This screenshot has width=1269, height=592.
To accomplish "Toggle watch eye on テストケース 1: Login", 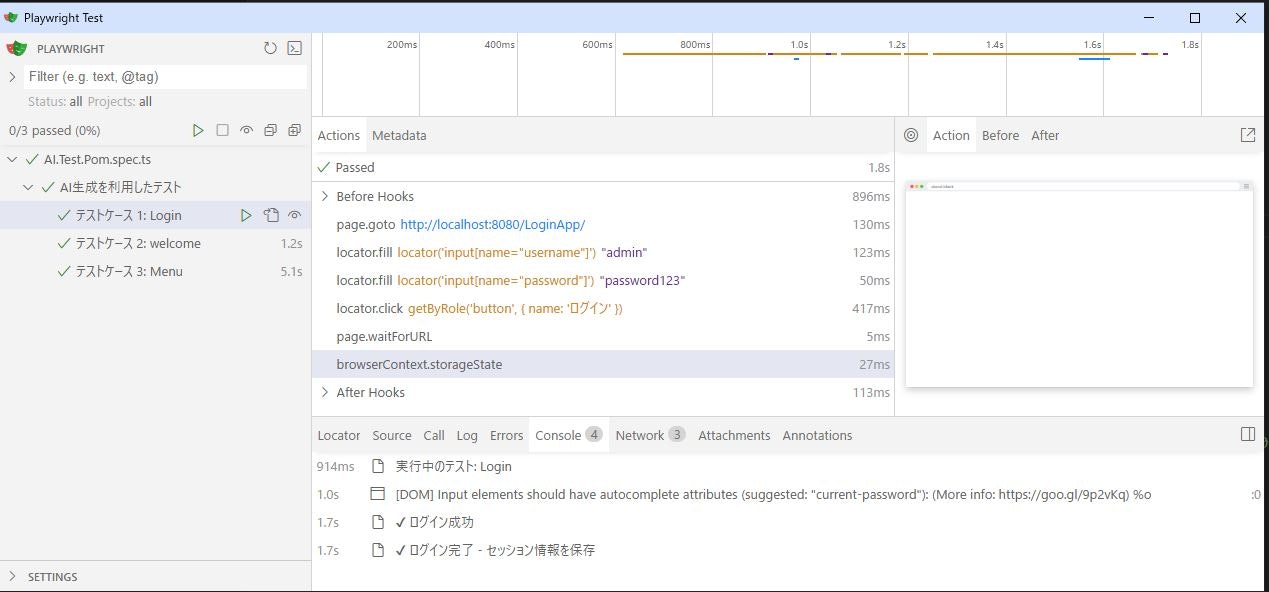I will point(294,215).
